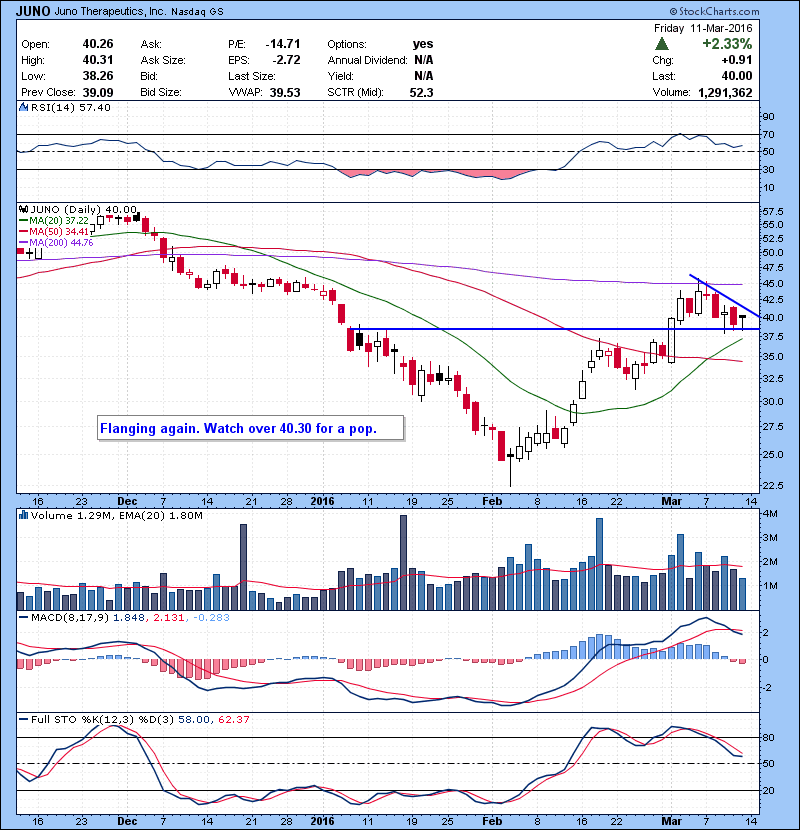Screen dimensions: 800x830
Task: Click the candlestick icon beside JUNO (Daily)
Action: coord(23,209)
